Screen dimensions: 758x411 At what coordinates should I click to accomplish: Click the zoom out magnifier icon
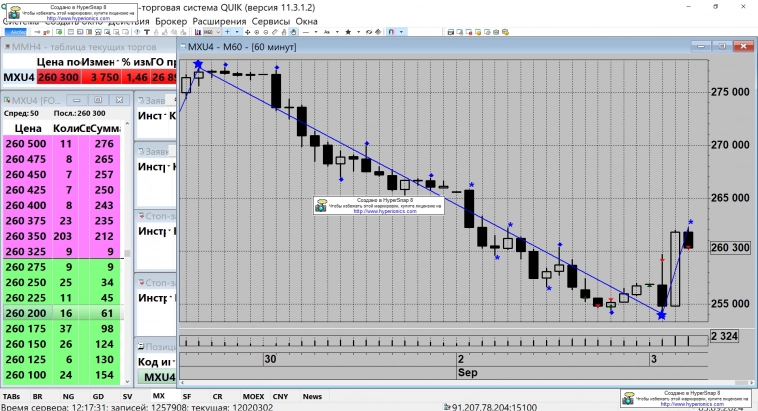pos(266,32)
